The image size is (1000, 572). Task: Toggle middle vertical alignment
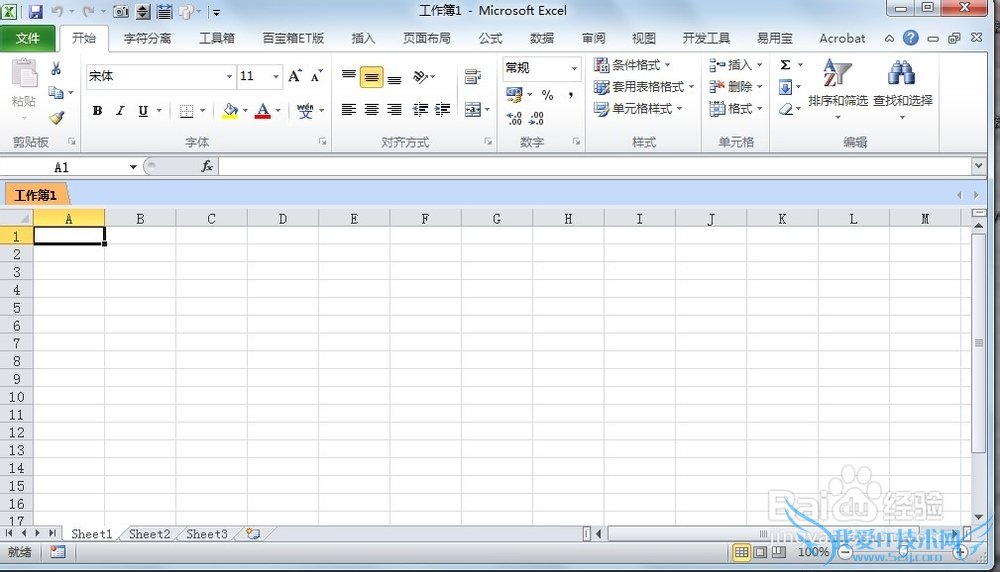(371, 77)
